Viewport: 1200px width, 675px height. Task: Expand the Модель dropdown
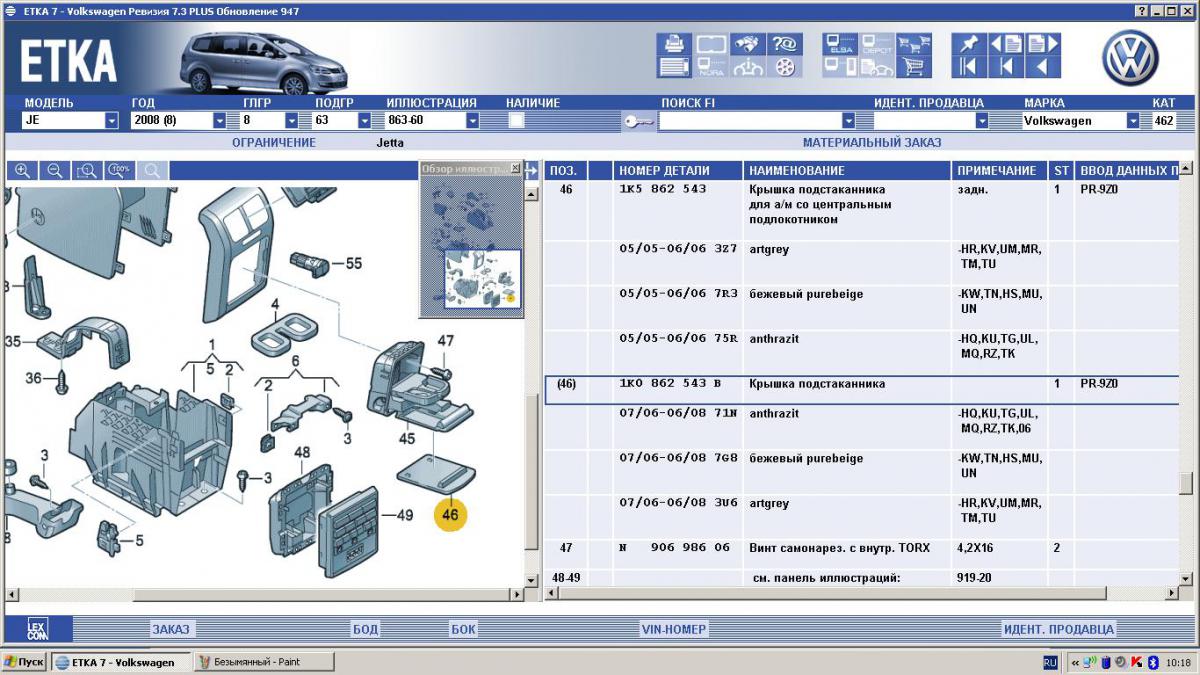[x=112, y=120]
